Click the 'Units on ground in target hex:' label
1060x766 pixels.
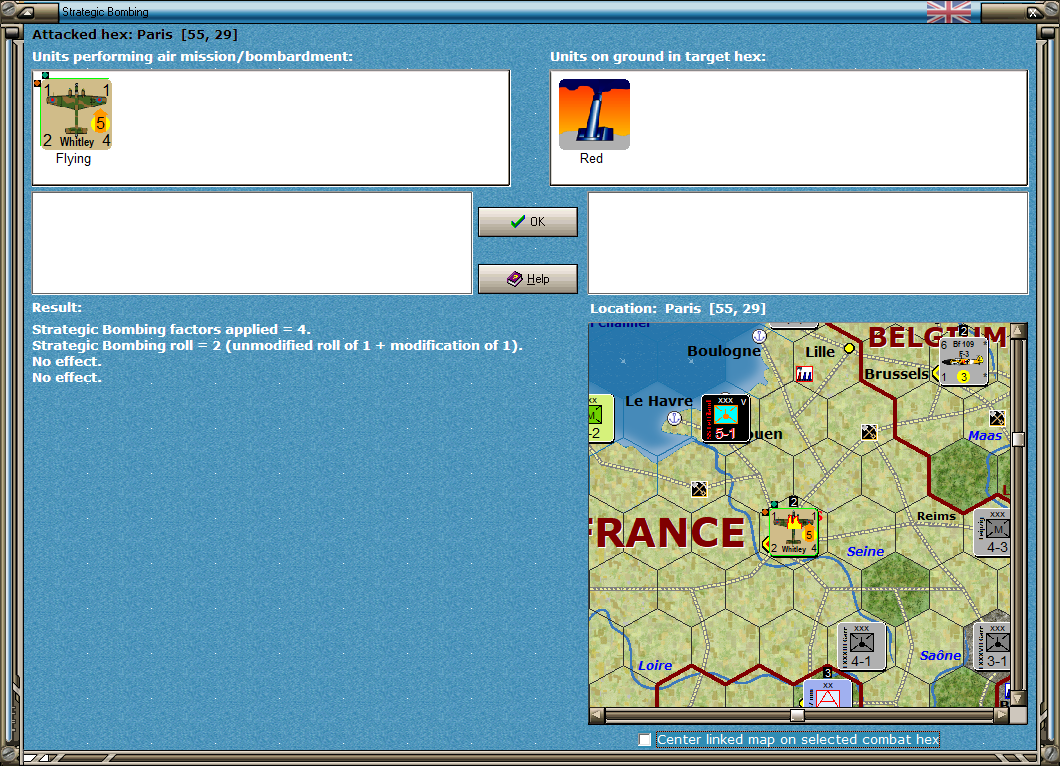[658, 56]
